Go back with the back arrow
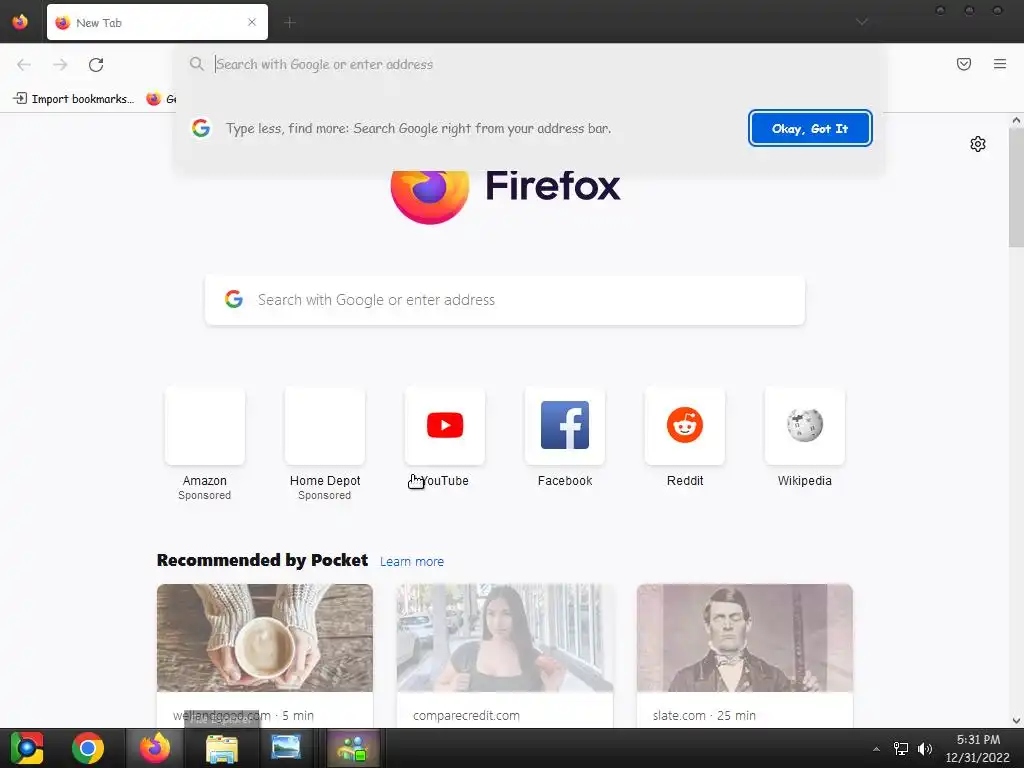Screen dimensions: 1024x768 pyautogui.click(x=24, y=65)
